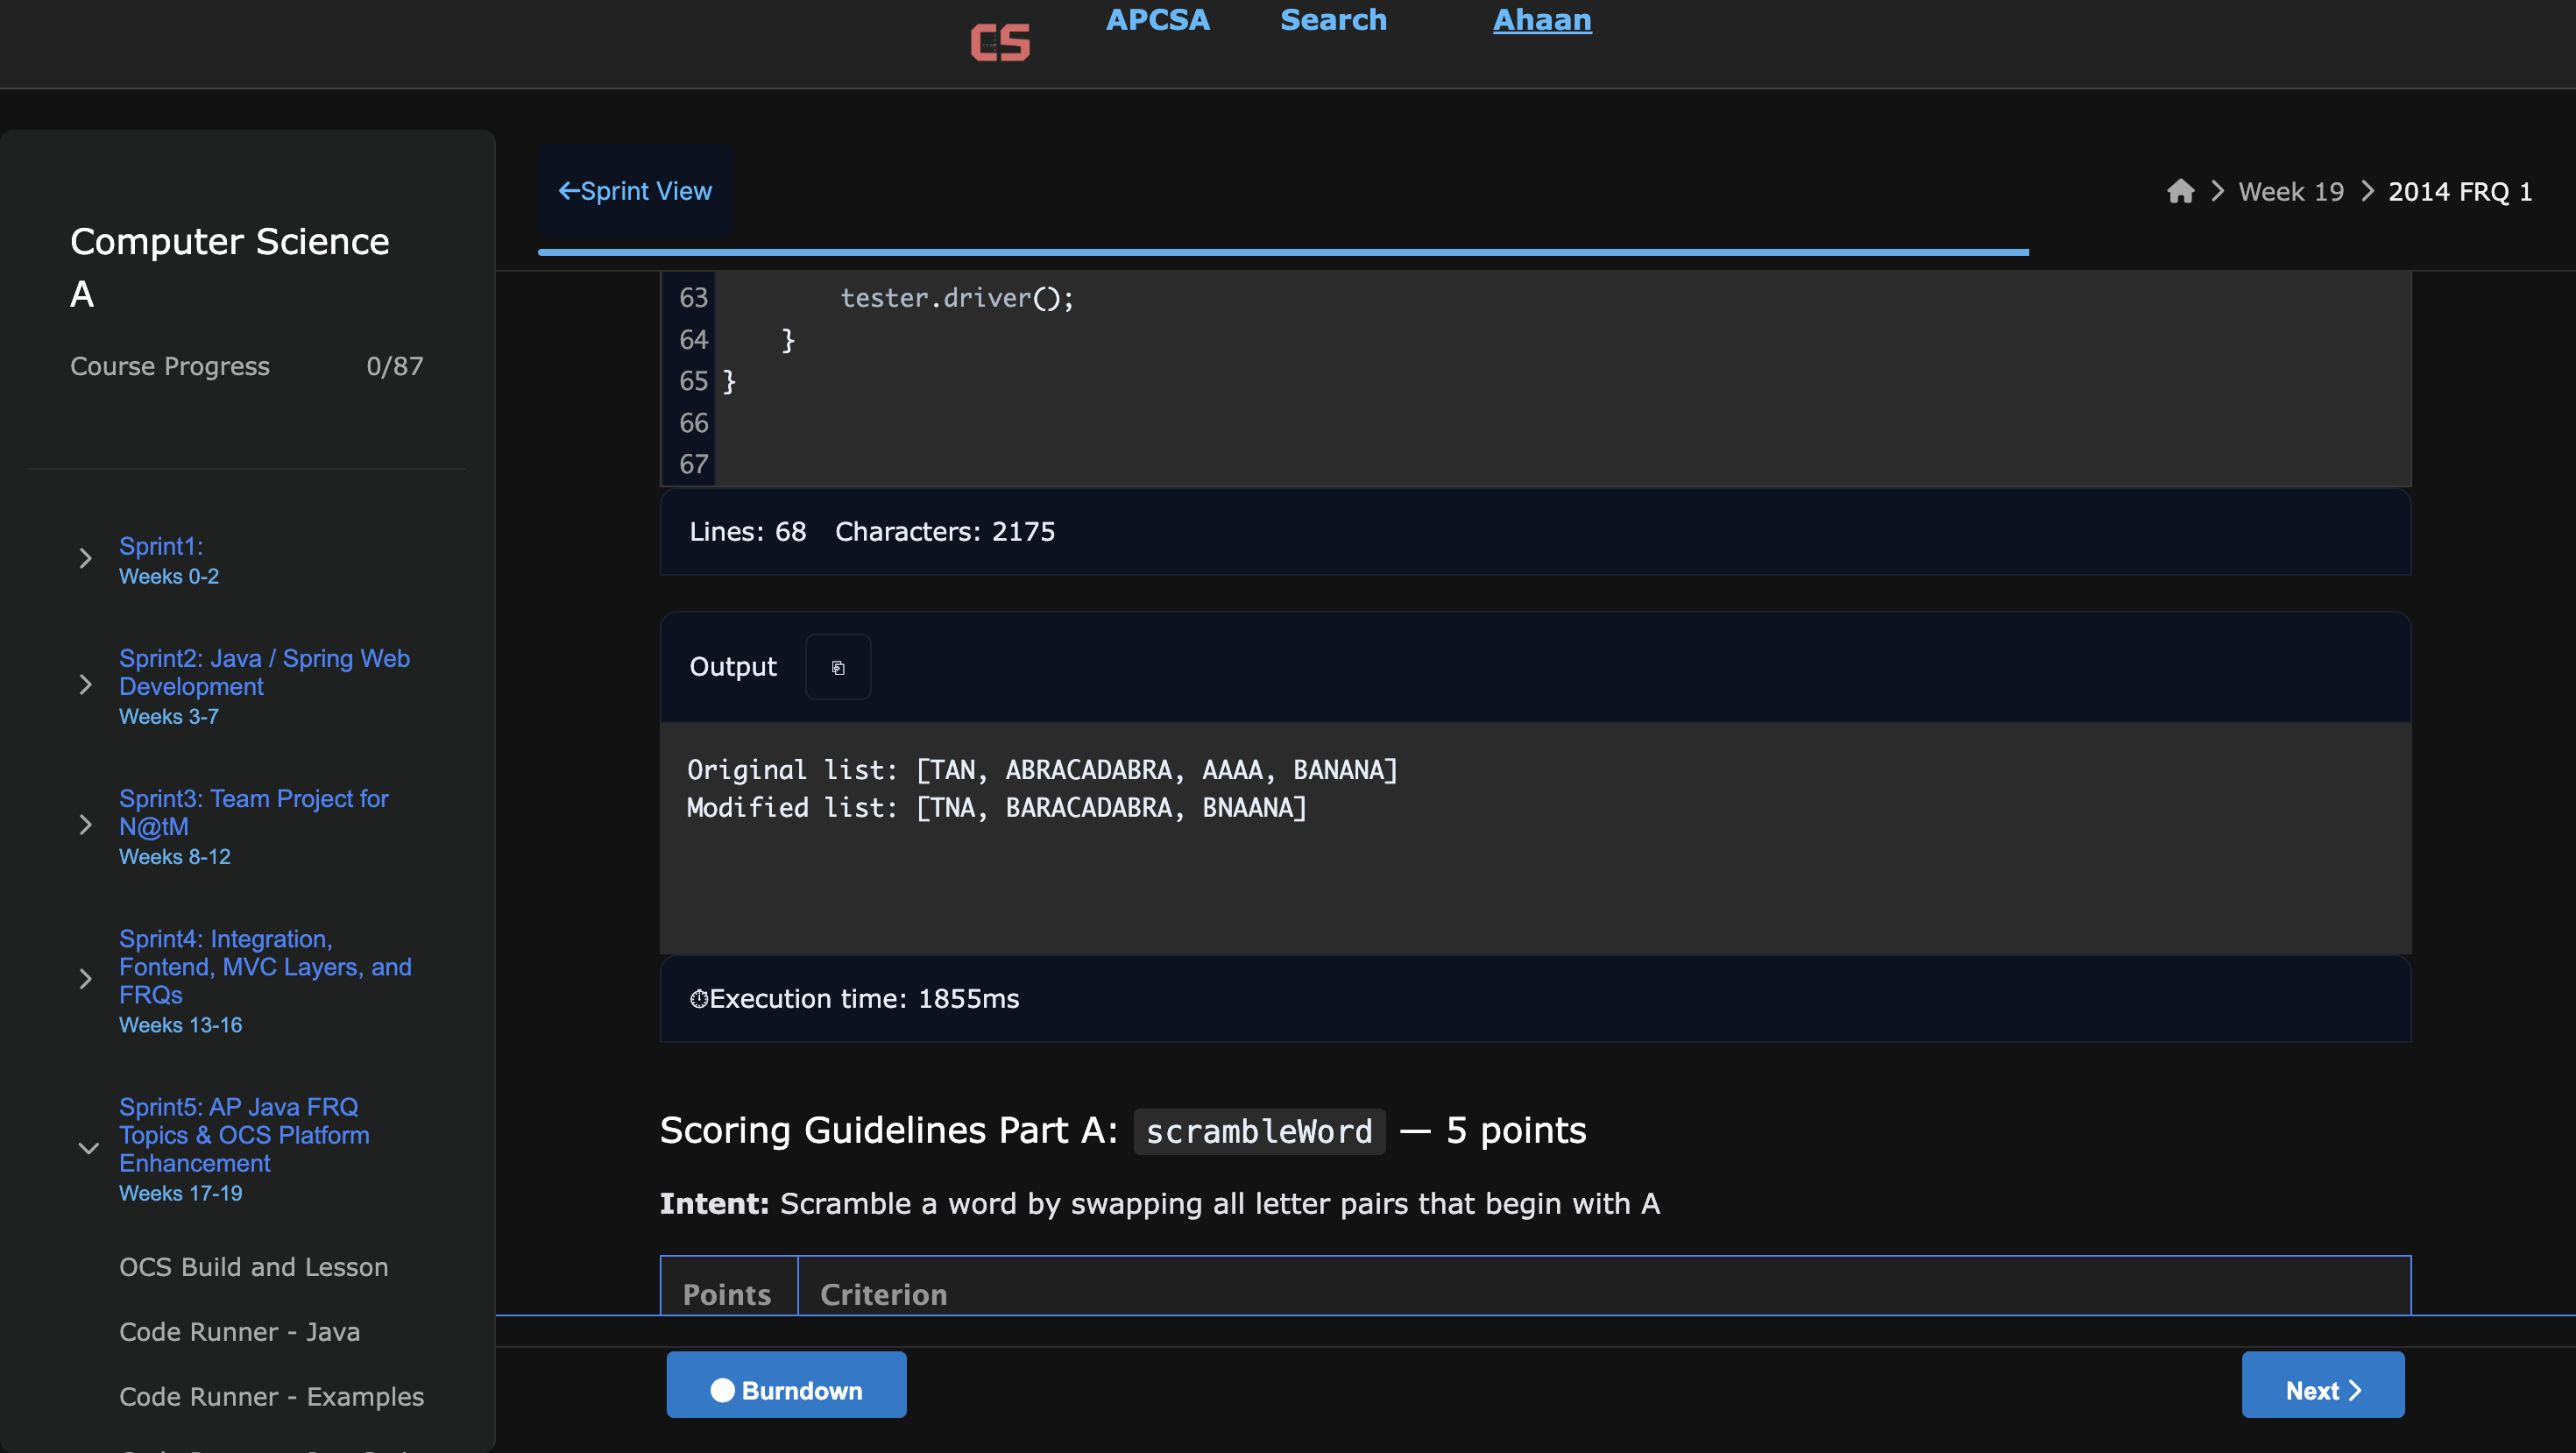Image resolution: width=2576 pixels, height=1453 pixels.
Task: Expand Sprint2 Java Spring Web Development
Action: coord(85,685)
